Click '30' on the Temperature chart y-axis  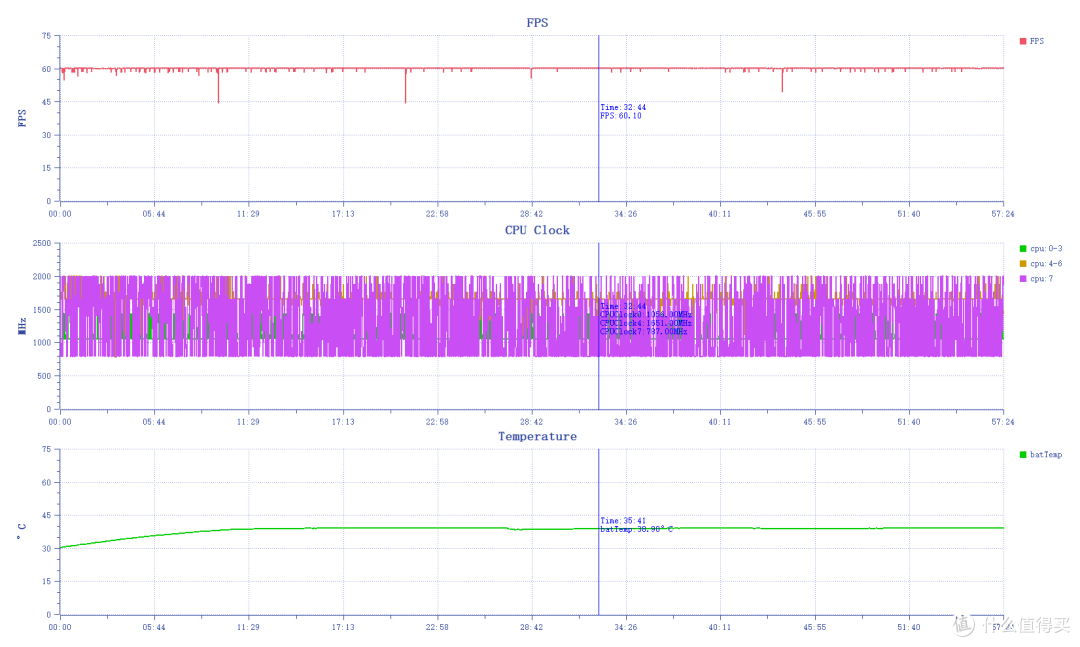tap(46, 548)
